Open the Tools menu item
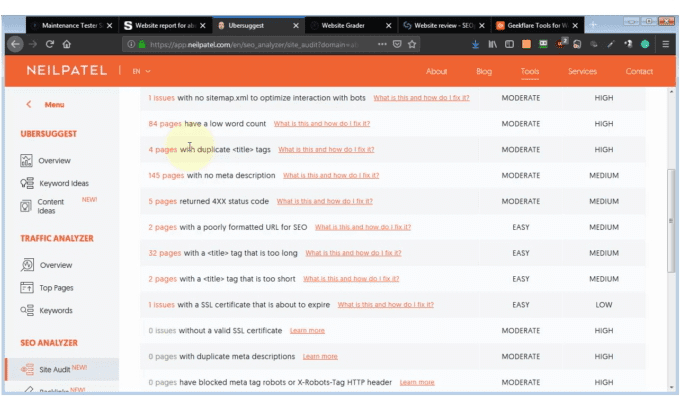 (x=530, y=71)
